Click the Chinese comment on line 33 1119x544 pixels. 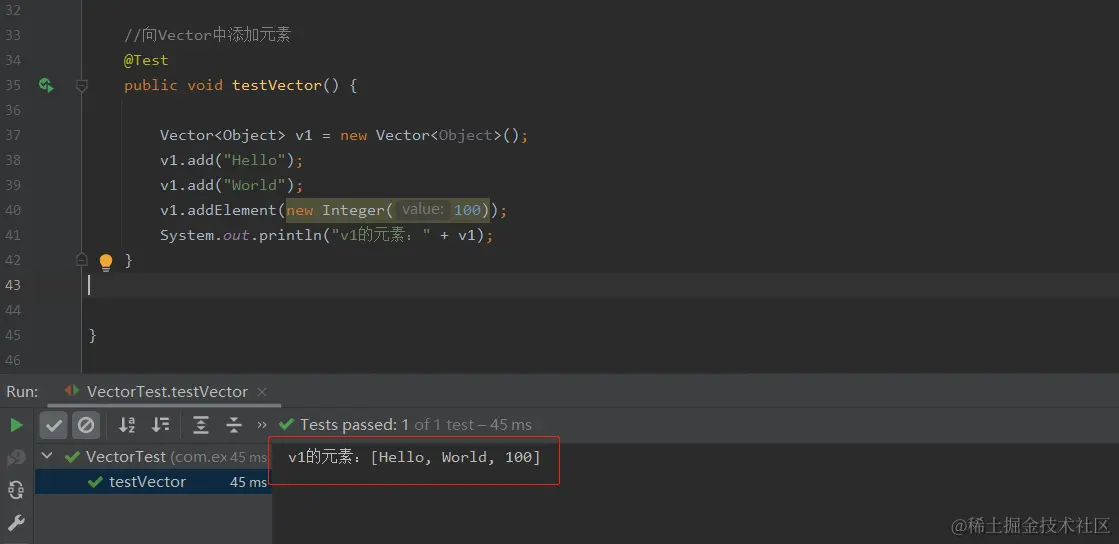click(208, 35)
